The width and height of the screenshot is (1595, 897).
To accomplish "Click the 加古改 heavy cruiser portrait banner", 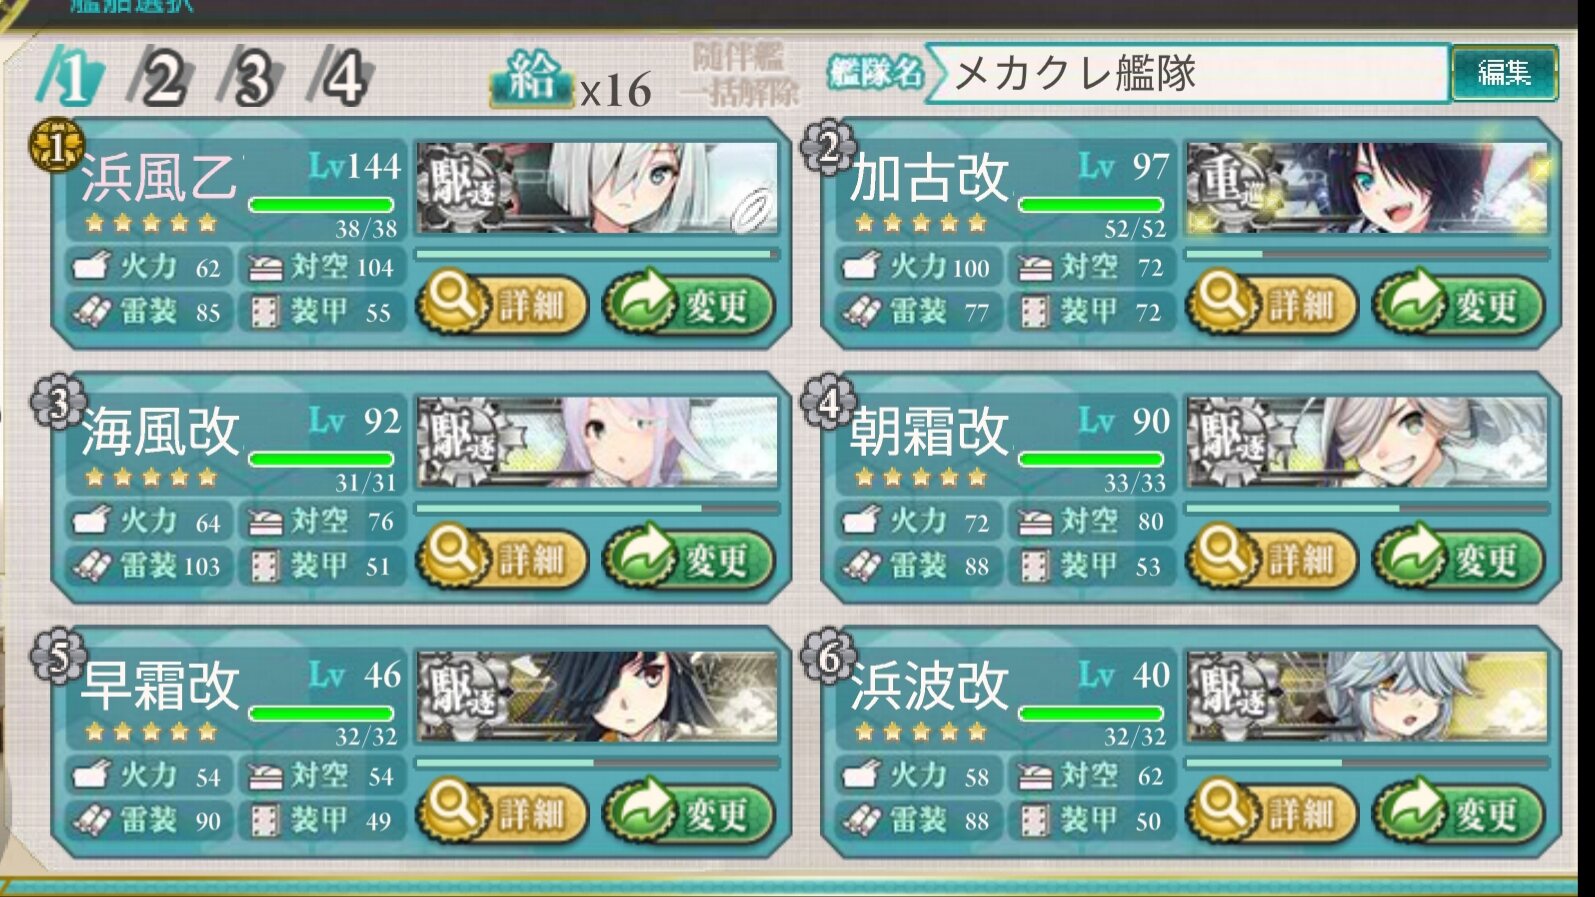I will (x=1367, y=188).
